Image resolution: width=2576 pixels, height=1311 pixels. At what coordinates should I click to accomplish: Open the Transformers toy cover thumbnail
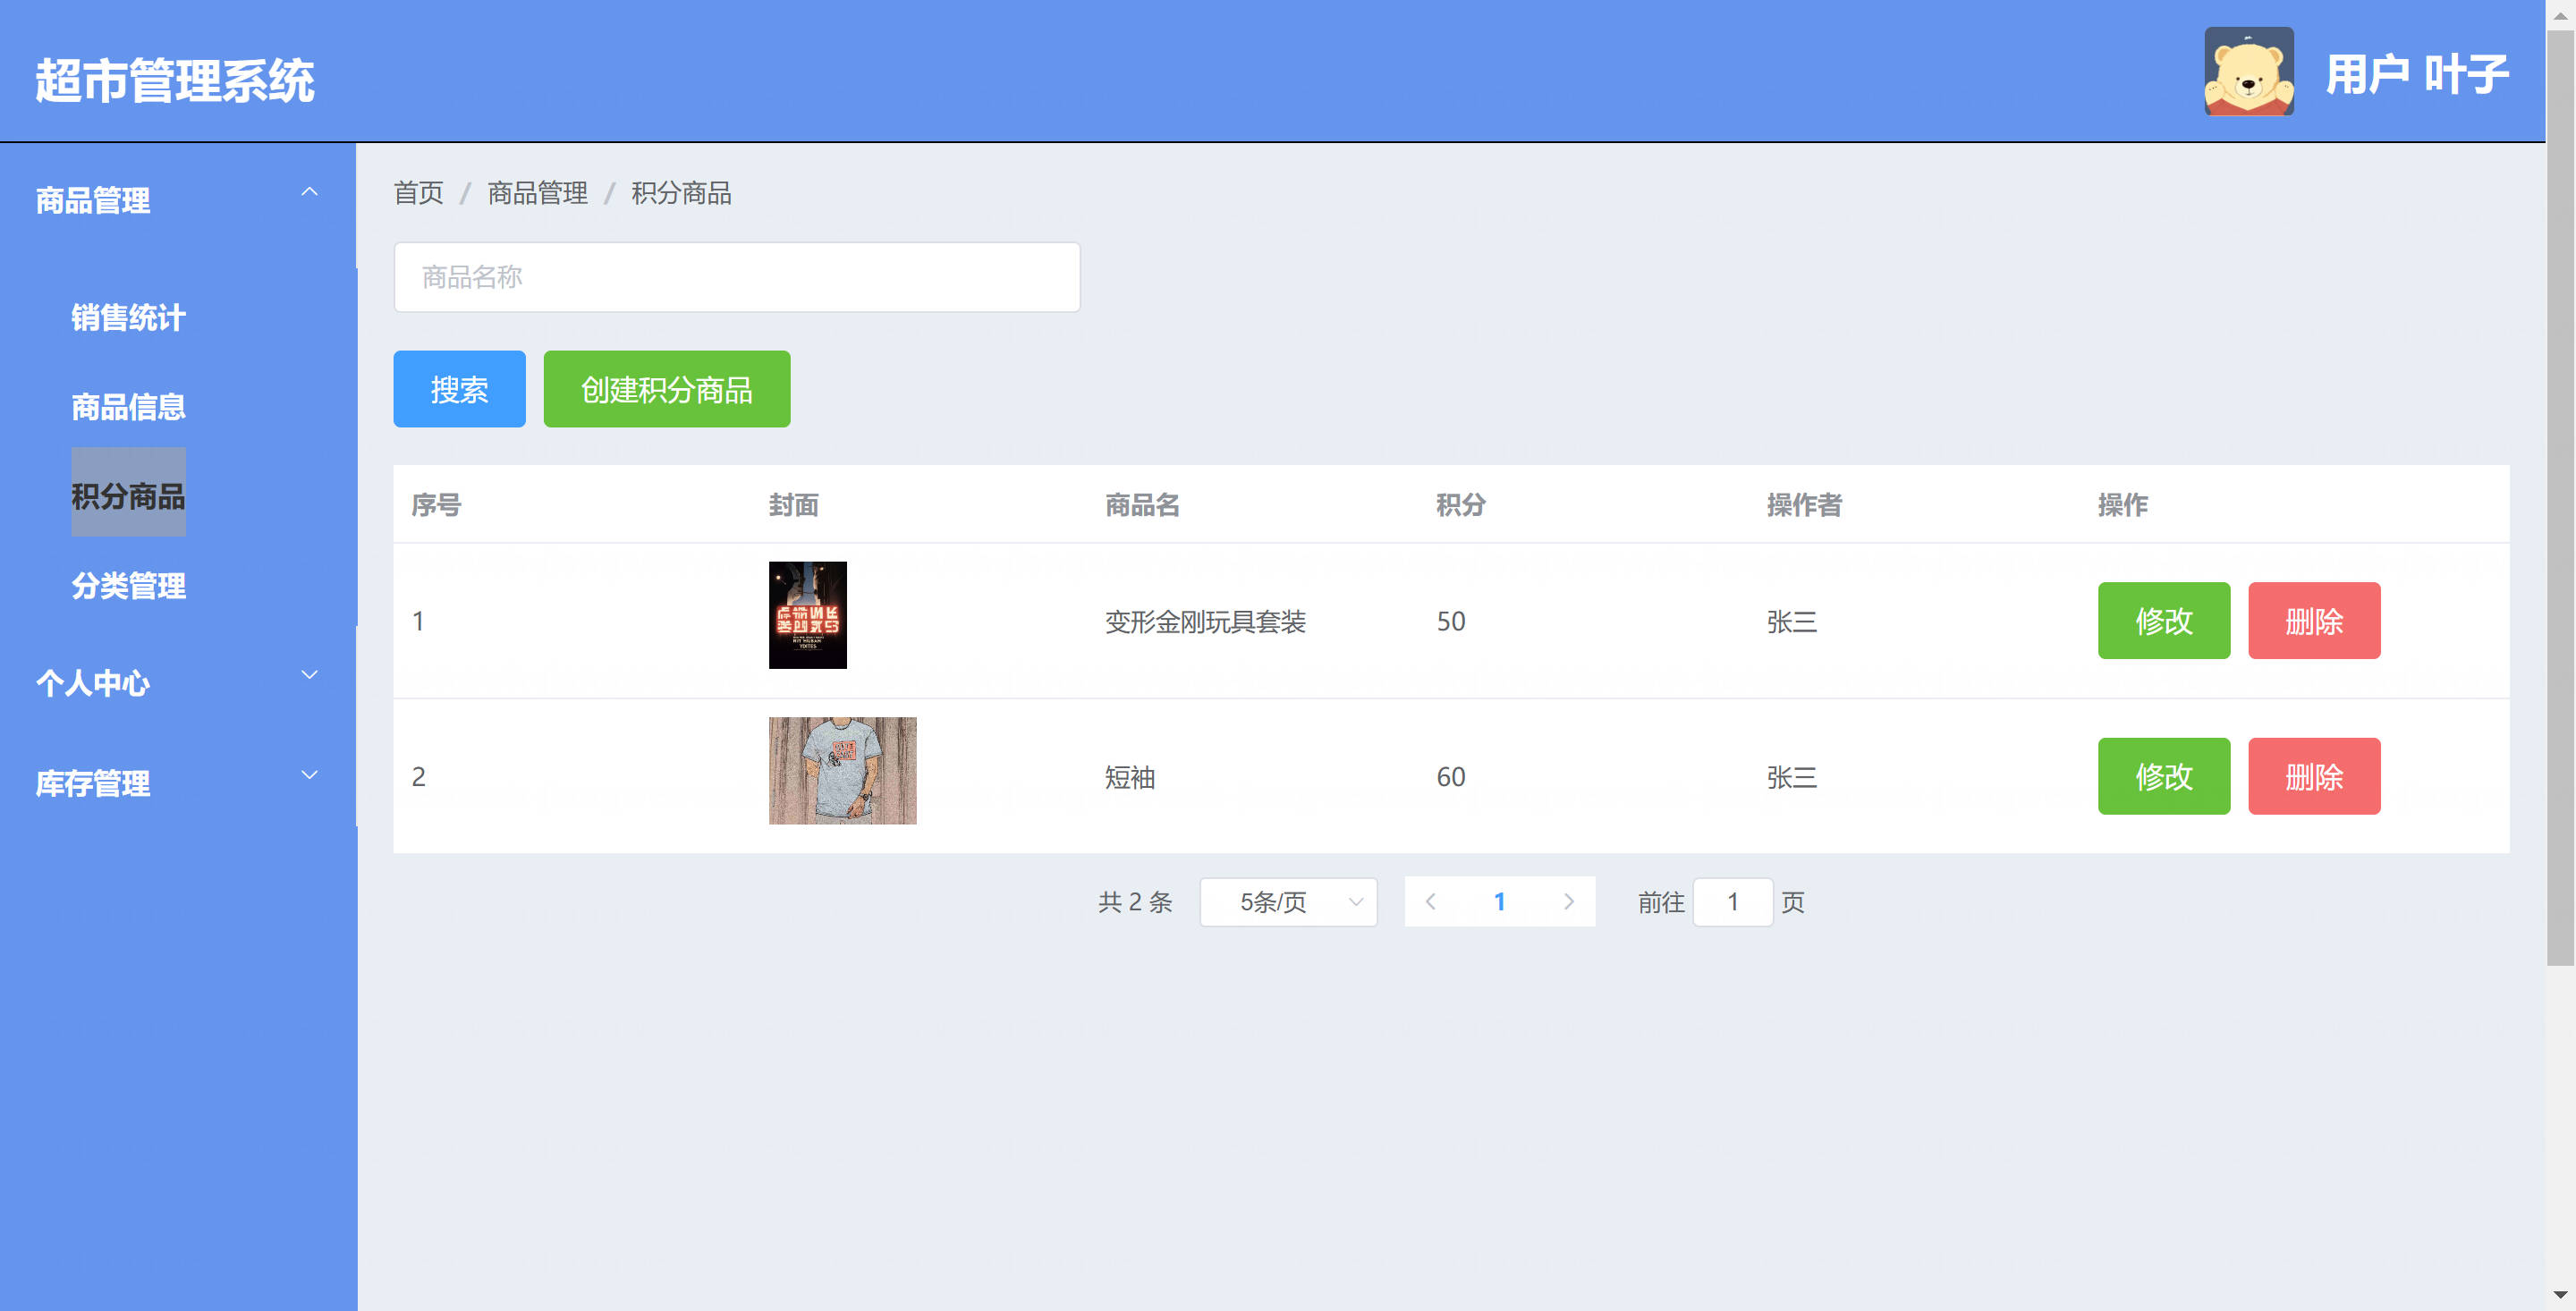pos(807,615)
